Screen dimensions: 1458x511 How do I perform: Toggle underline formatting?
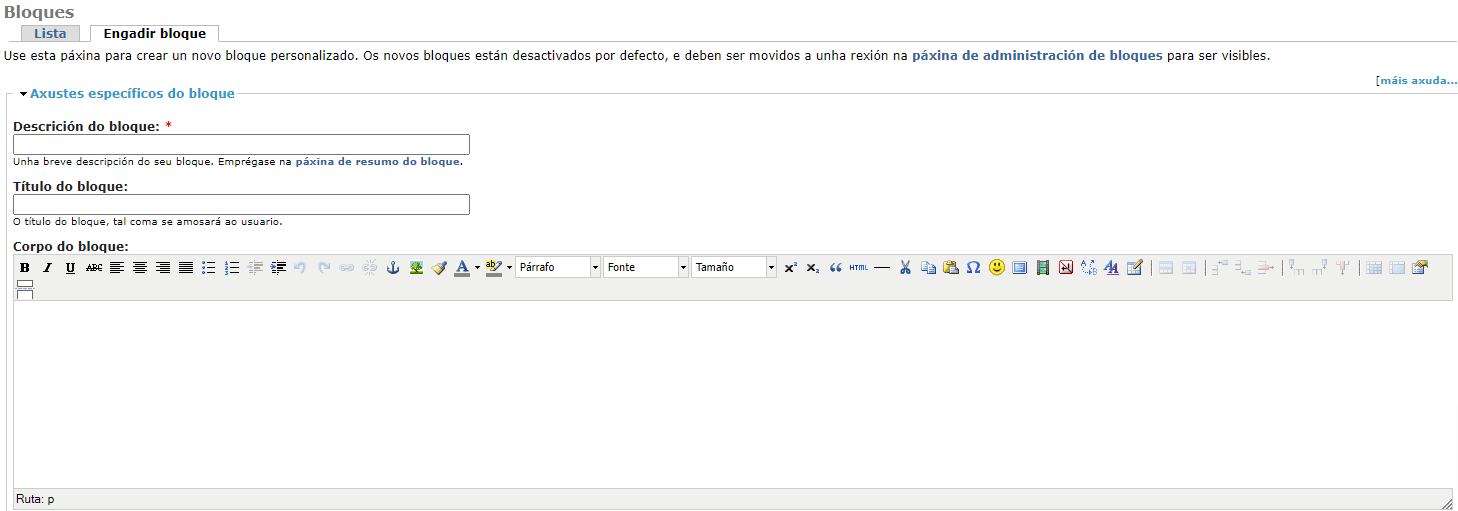click(70, 267)
